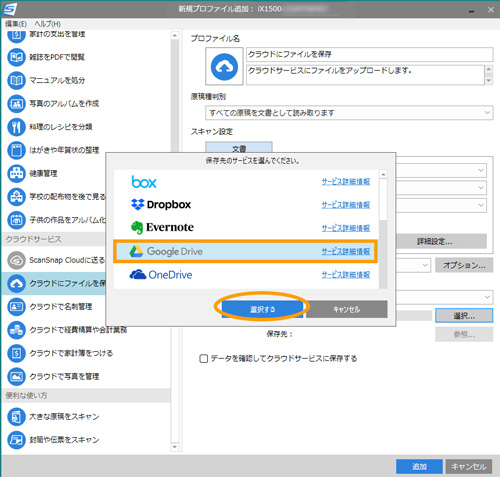Select the cloud expense accounting icon
Viewport: 500px width, 477px height.
click(x=16, y=330)
